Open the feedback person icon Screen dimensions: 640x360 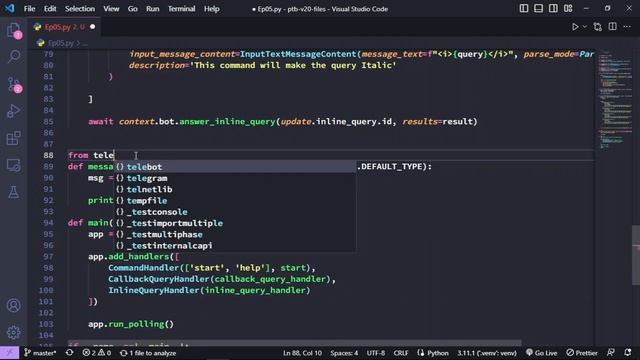[611, 353]
